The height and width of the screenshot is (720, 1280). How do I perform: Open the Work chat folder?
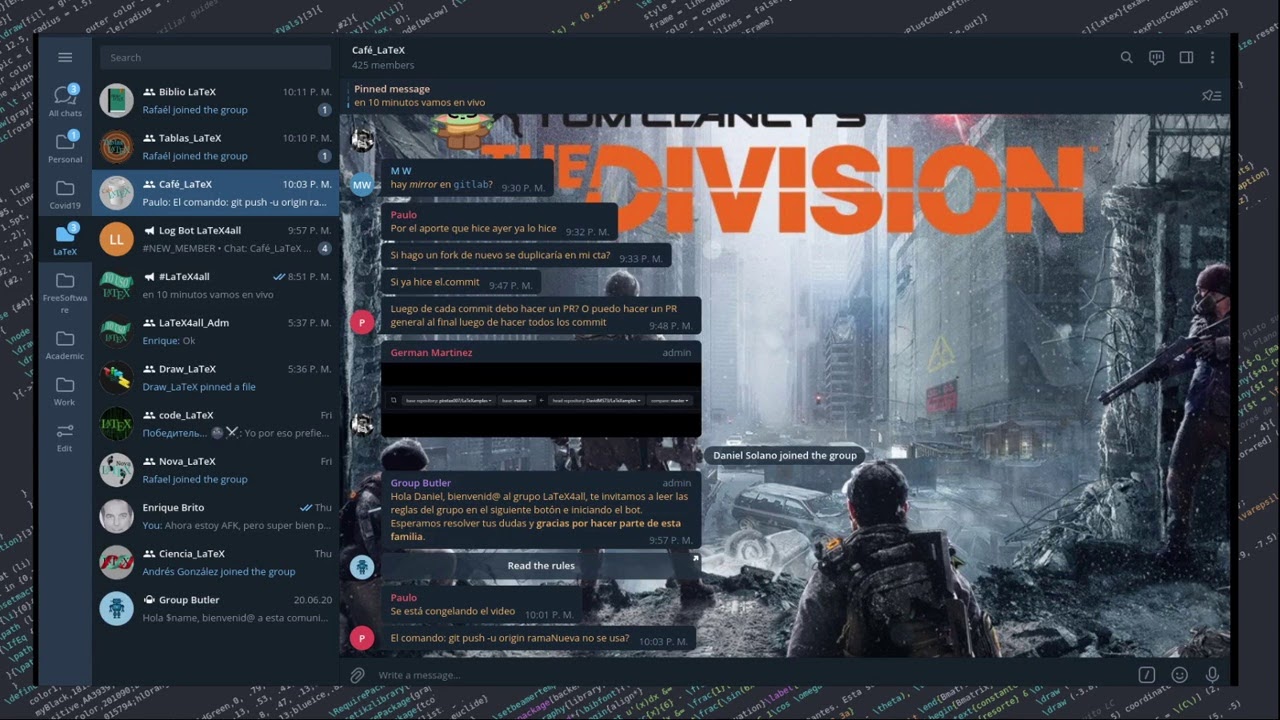[65, 390]
